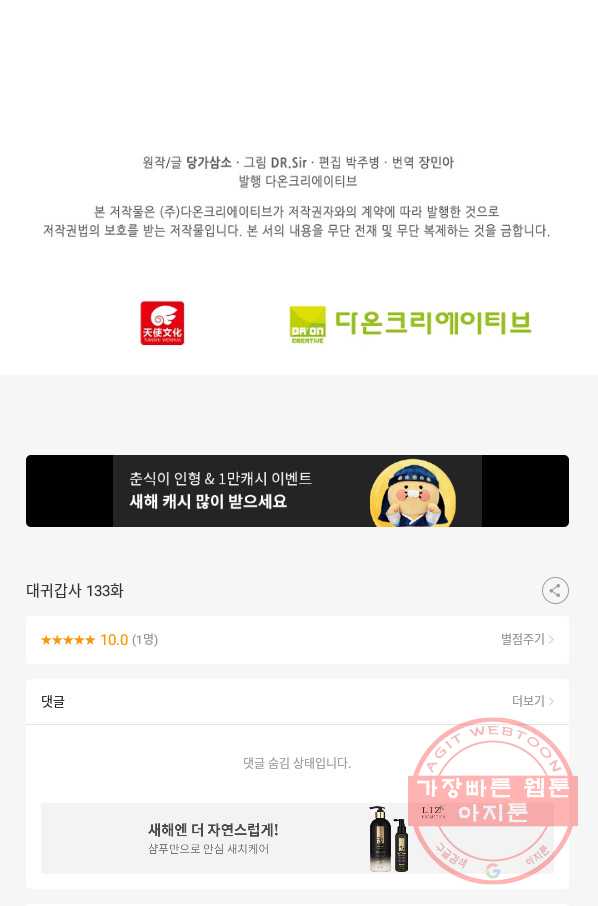Open the 춘식이 인형 & 1만캐시 이벤트 banner
Image resolution: width=598 pixels, height=906 pixels.
pos(298,491)
